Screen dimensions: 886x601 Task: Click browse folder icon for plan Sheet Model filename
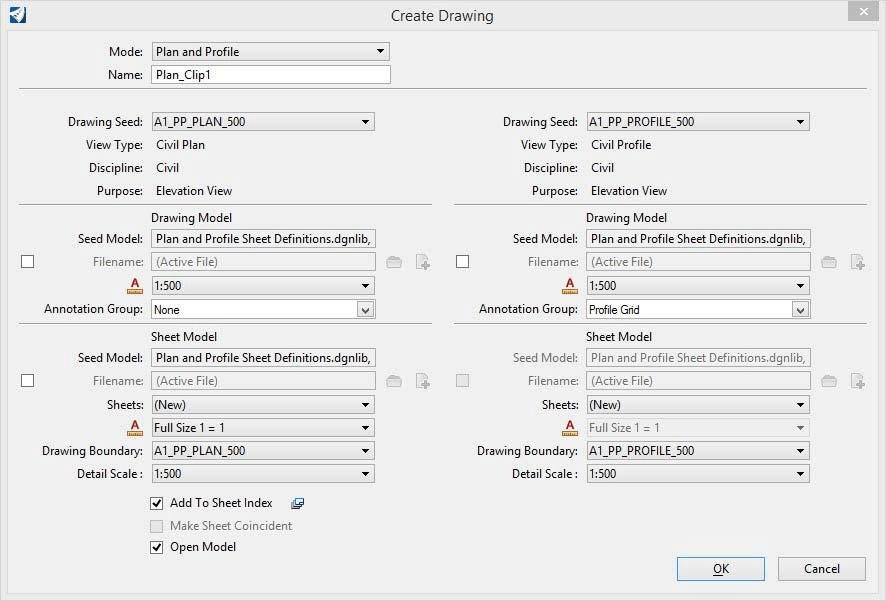point(394,381)
